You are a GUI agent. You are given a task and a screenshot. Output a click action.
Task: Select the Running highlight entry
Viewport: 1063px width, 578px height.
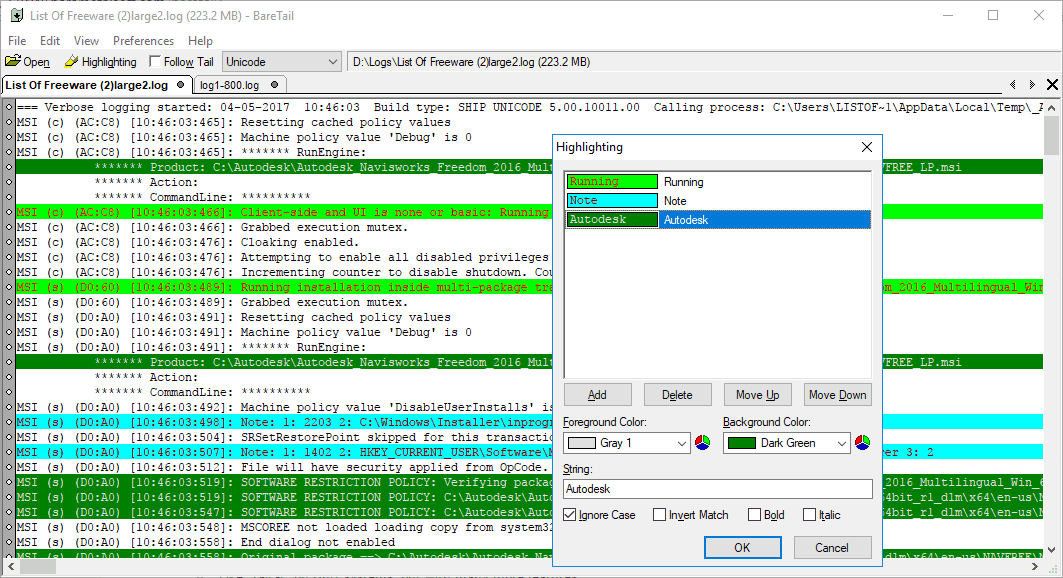click(718, 182)
